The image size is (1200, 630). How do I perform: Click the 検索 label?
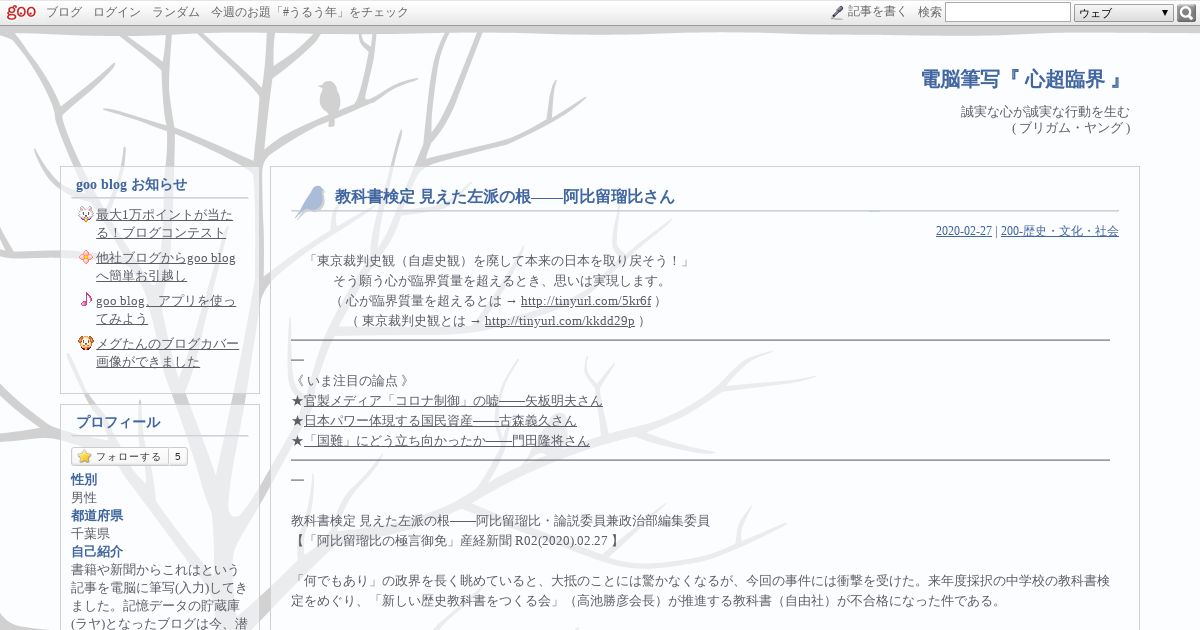[930, 12]
